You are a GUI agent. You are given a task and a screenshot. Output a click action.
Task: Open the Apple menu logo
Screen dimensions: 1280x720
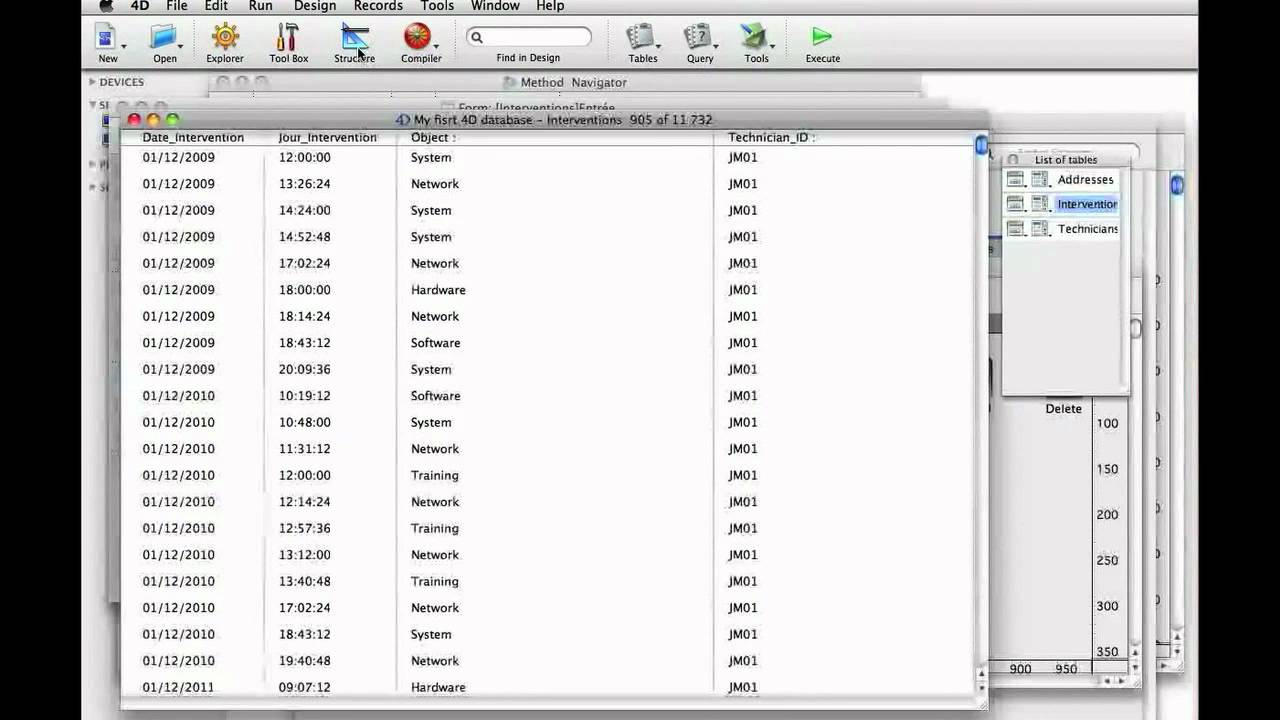(x=107, y=6)
